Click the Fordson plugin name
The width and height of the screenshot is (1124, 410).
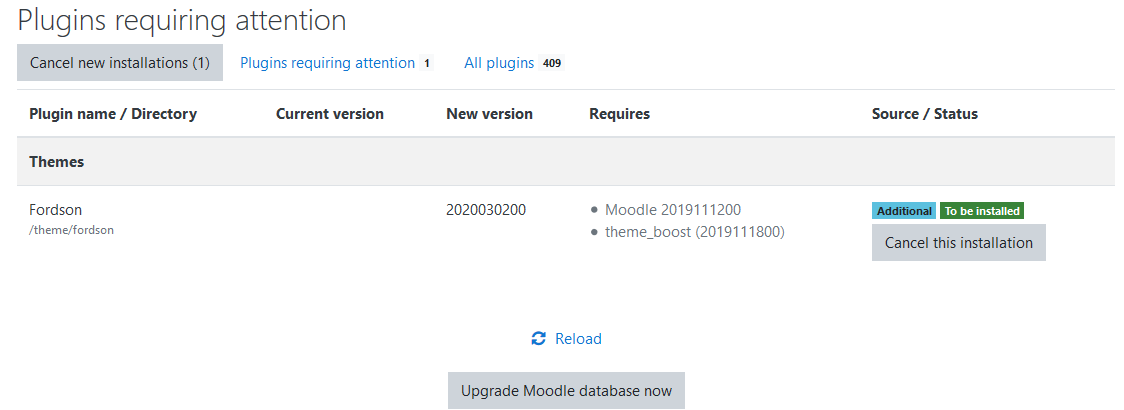56,210
